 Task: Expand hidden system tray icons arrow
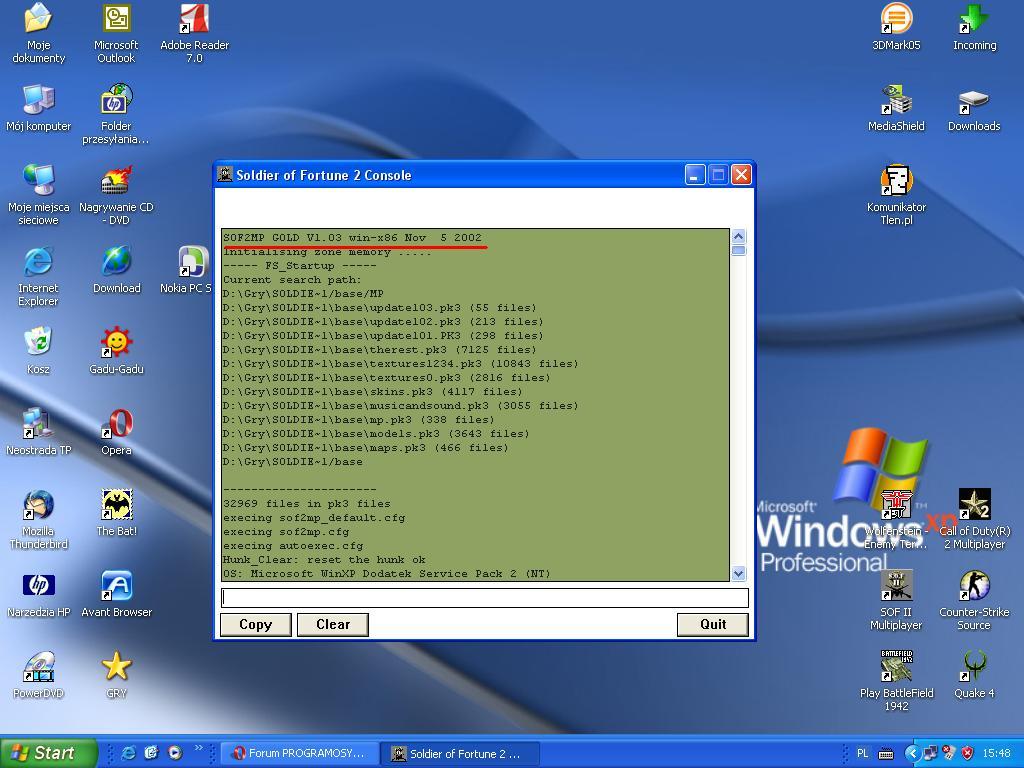point(912,753)
